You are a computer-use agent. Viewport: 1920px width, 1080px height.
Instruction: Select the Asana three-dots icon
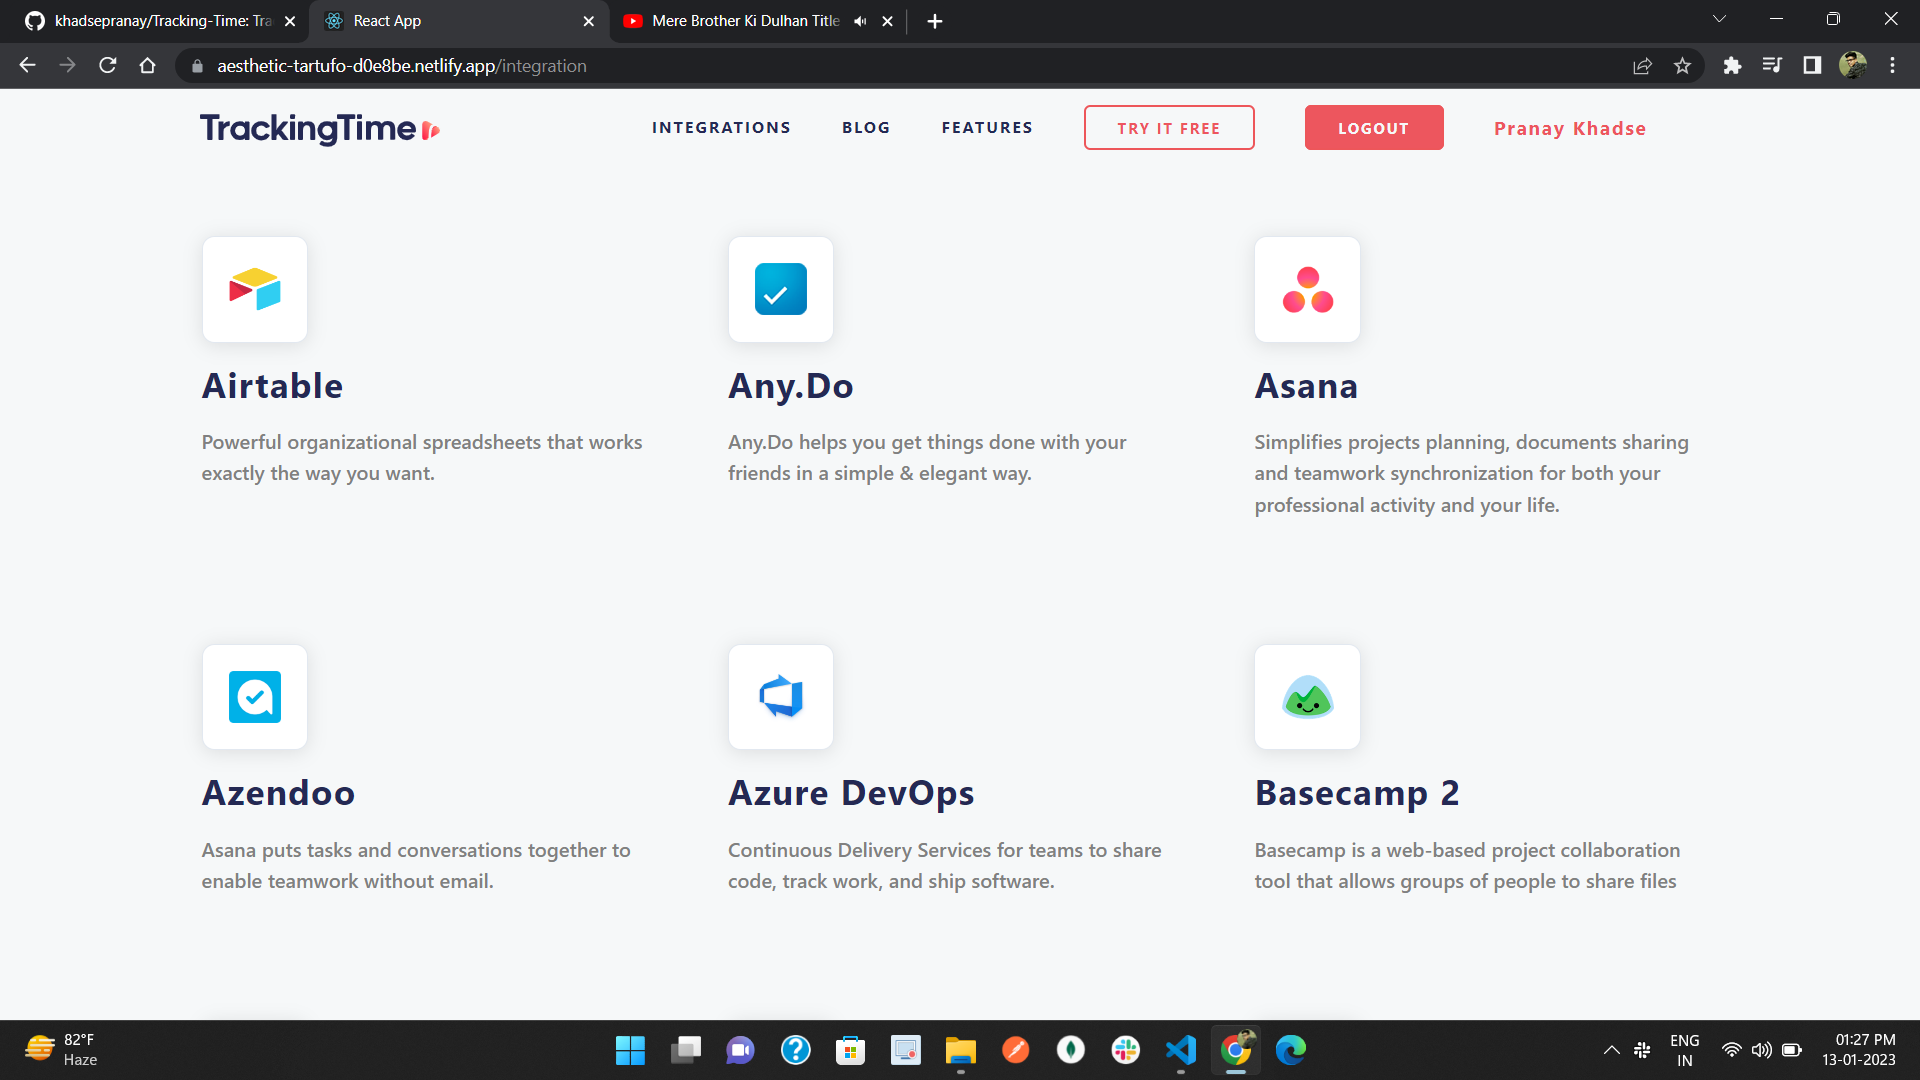pyautogui.click(x=1307, y=289)
